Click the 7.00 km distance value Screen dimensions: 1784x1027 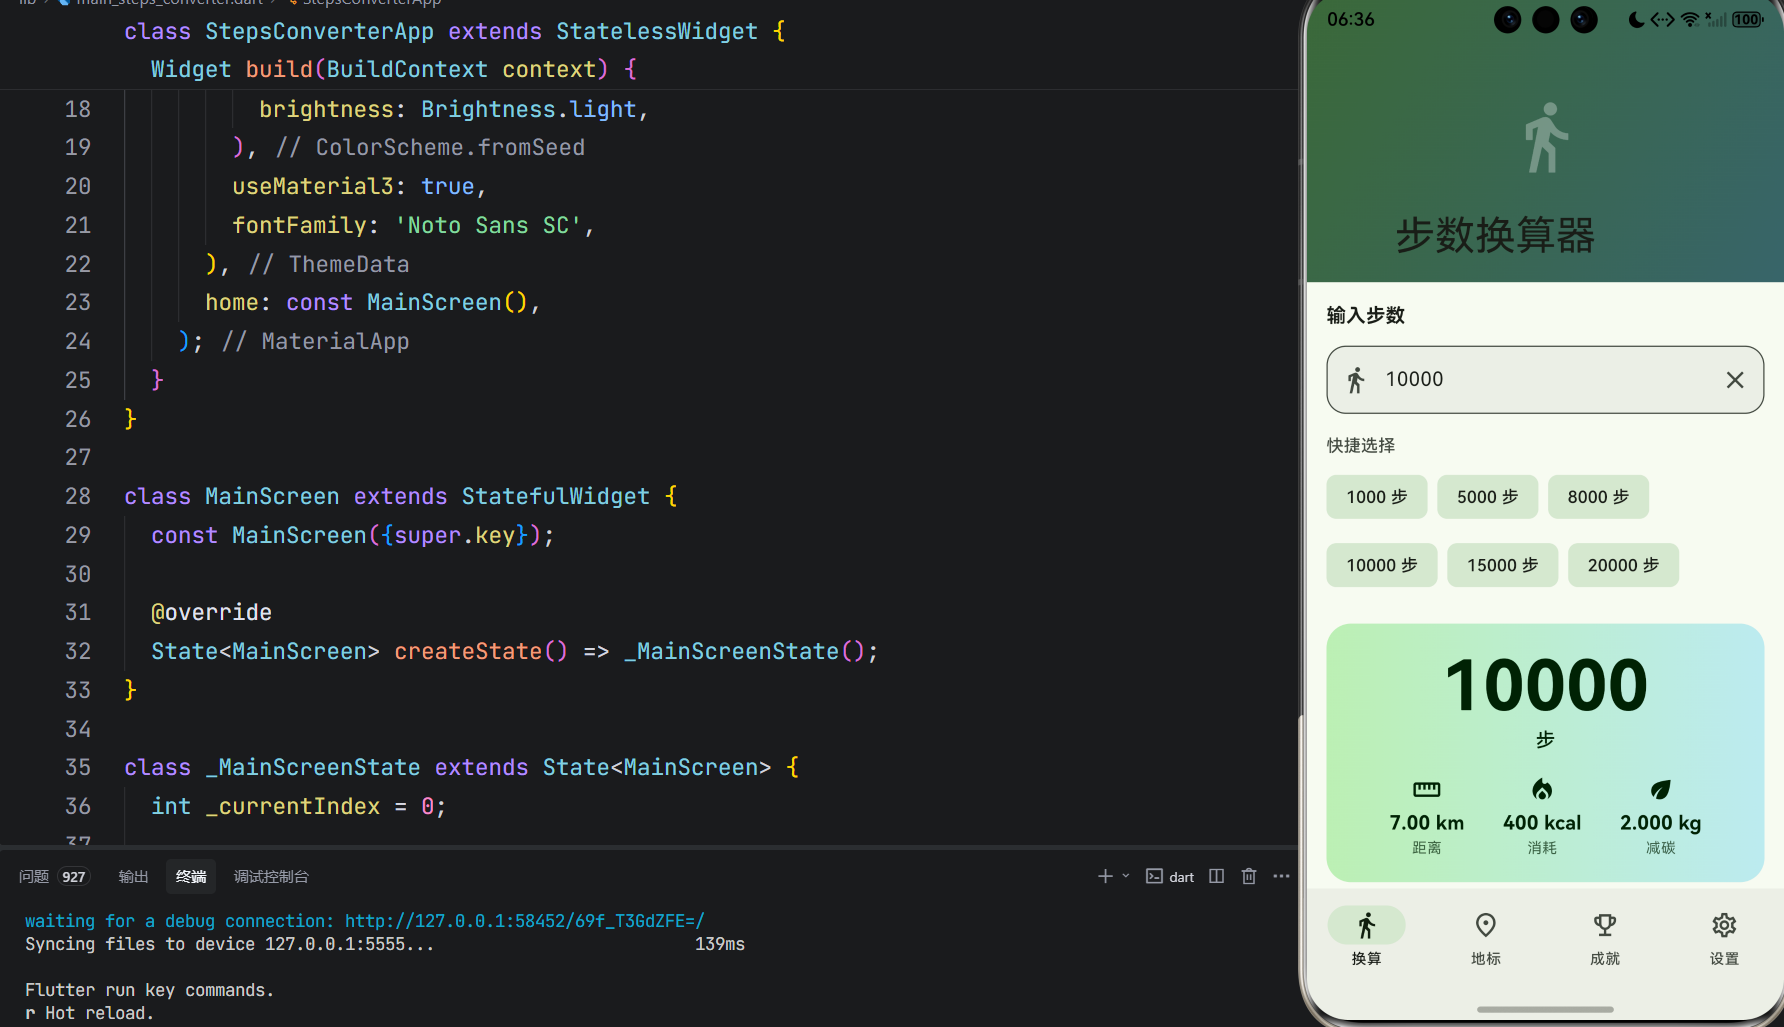tap(1427, 823)
